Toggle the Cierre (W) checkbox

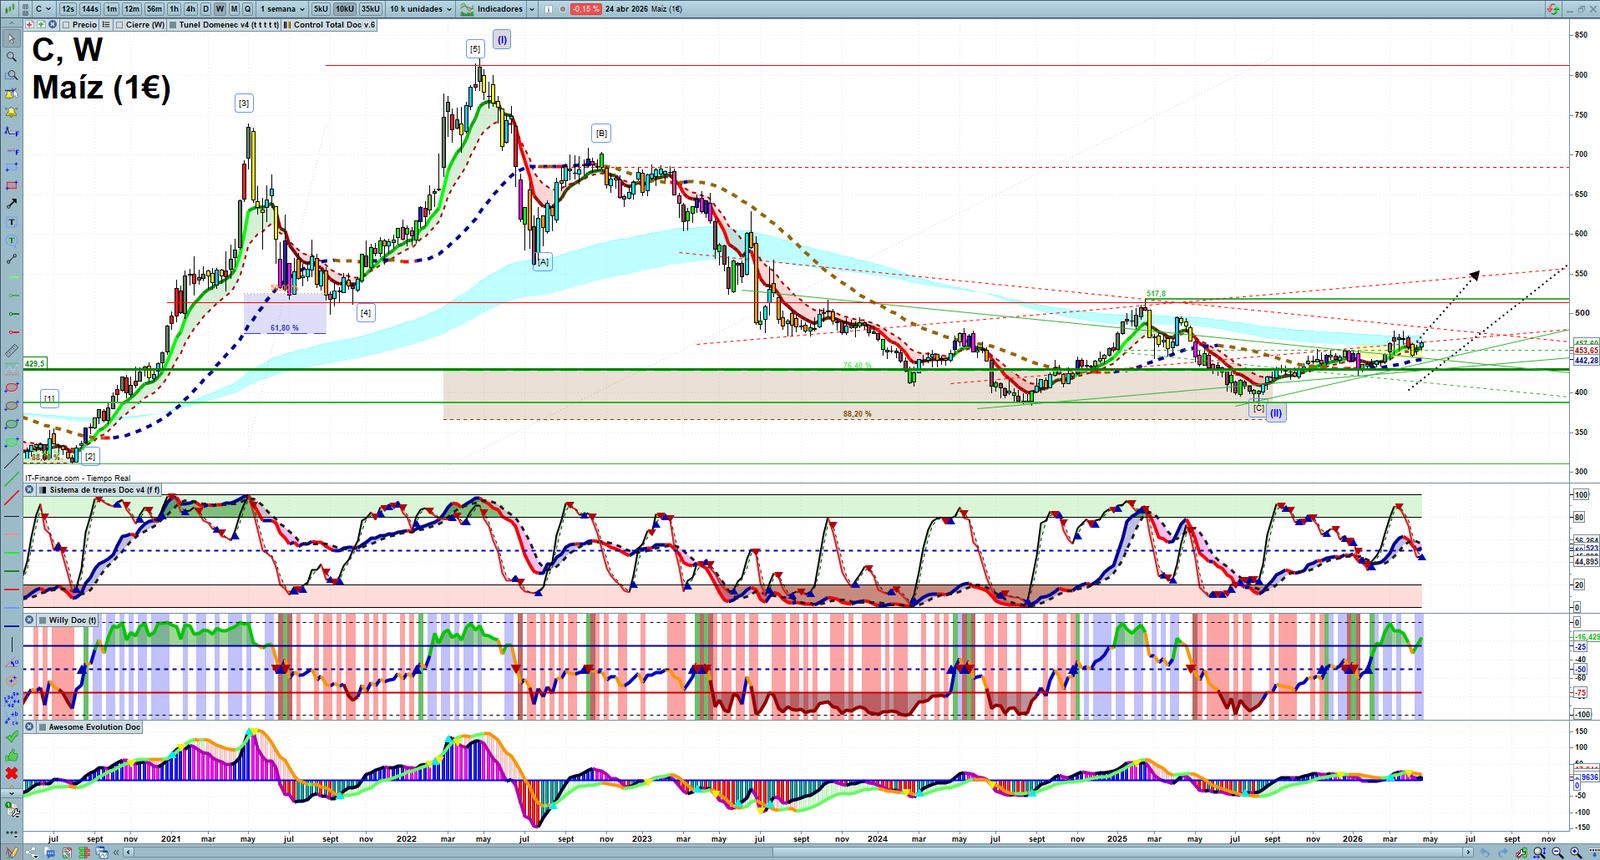[120, 25]
